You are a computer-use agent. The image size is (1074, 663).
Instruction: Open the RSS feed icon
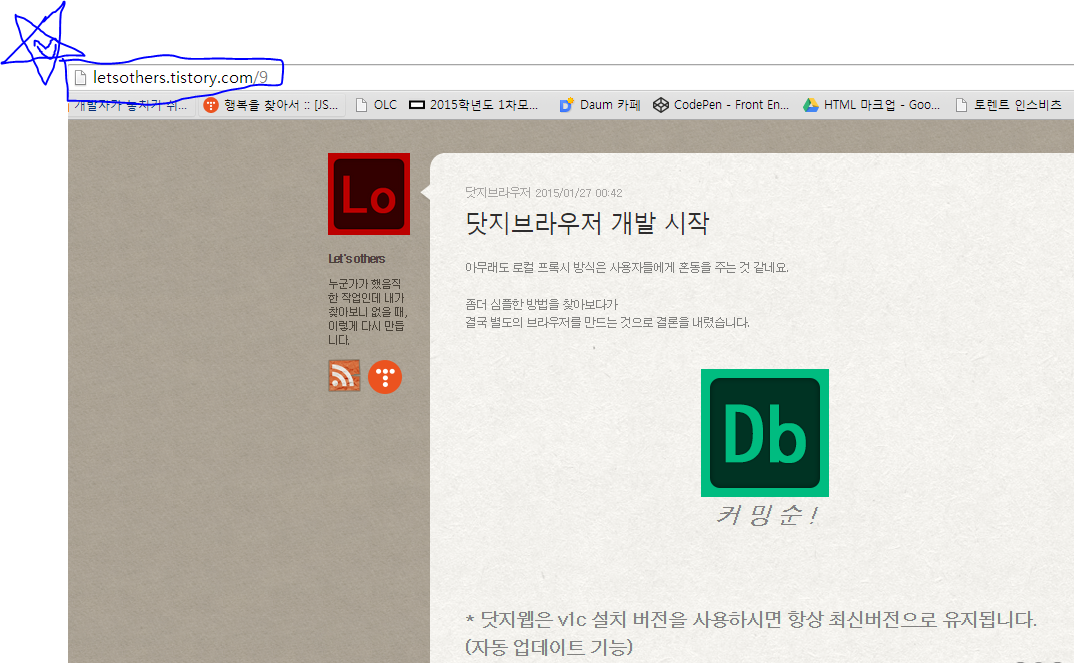(345, 376)
